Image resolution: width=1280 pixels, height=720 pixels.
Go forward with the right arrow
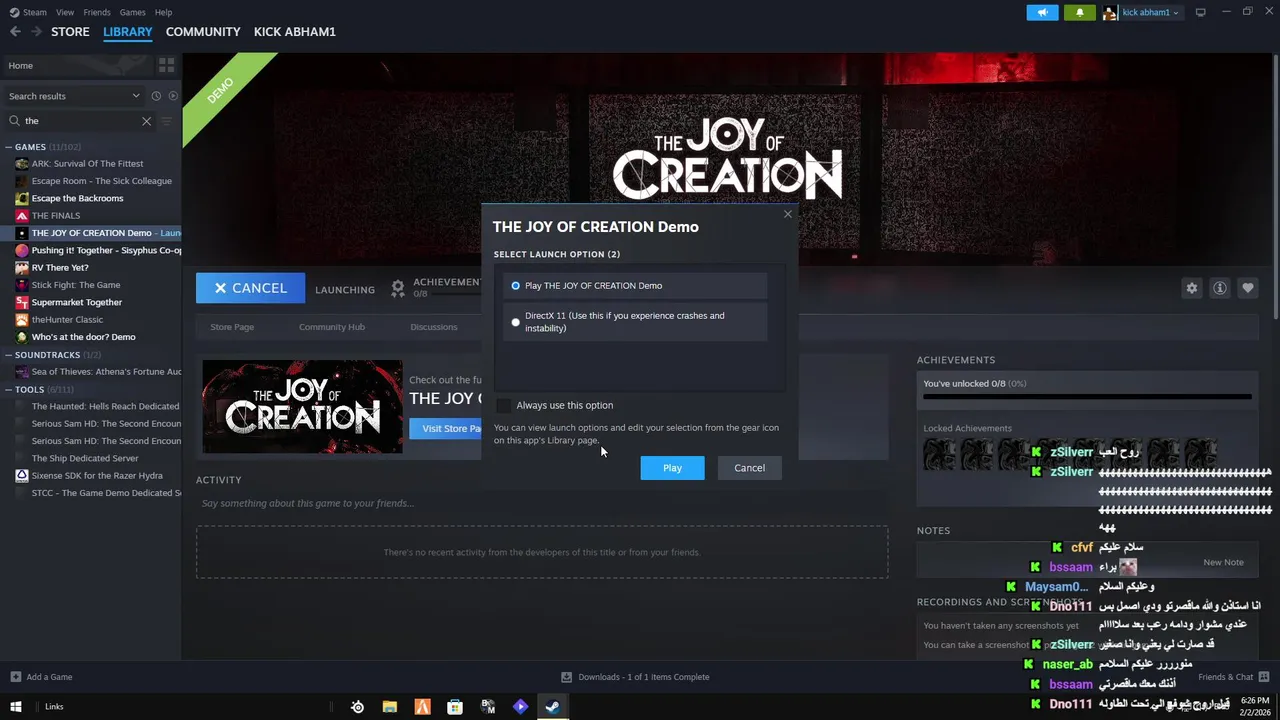(x=36, y=31)
